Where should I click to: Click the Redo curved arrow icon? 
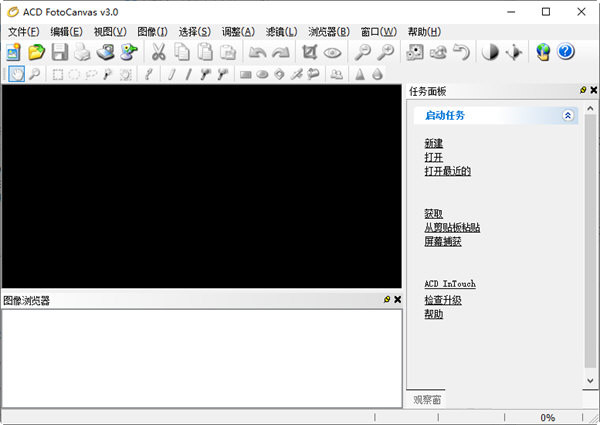coord(280,52)
